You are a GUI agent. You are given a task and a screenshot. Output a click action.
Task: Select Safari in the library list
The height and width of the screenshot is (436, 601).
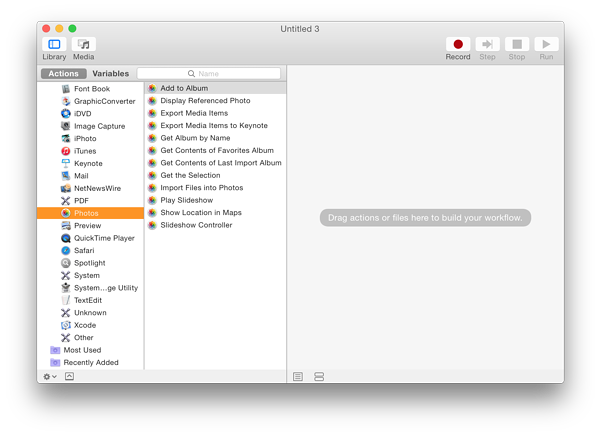[x=90, y=251]
